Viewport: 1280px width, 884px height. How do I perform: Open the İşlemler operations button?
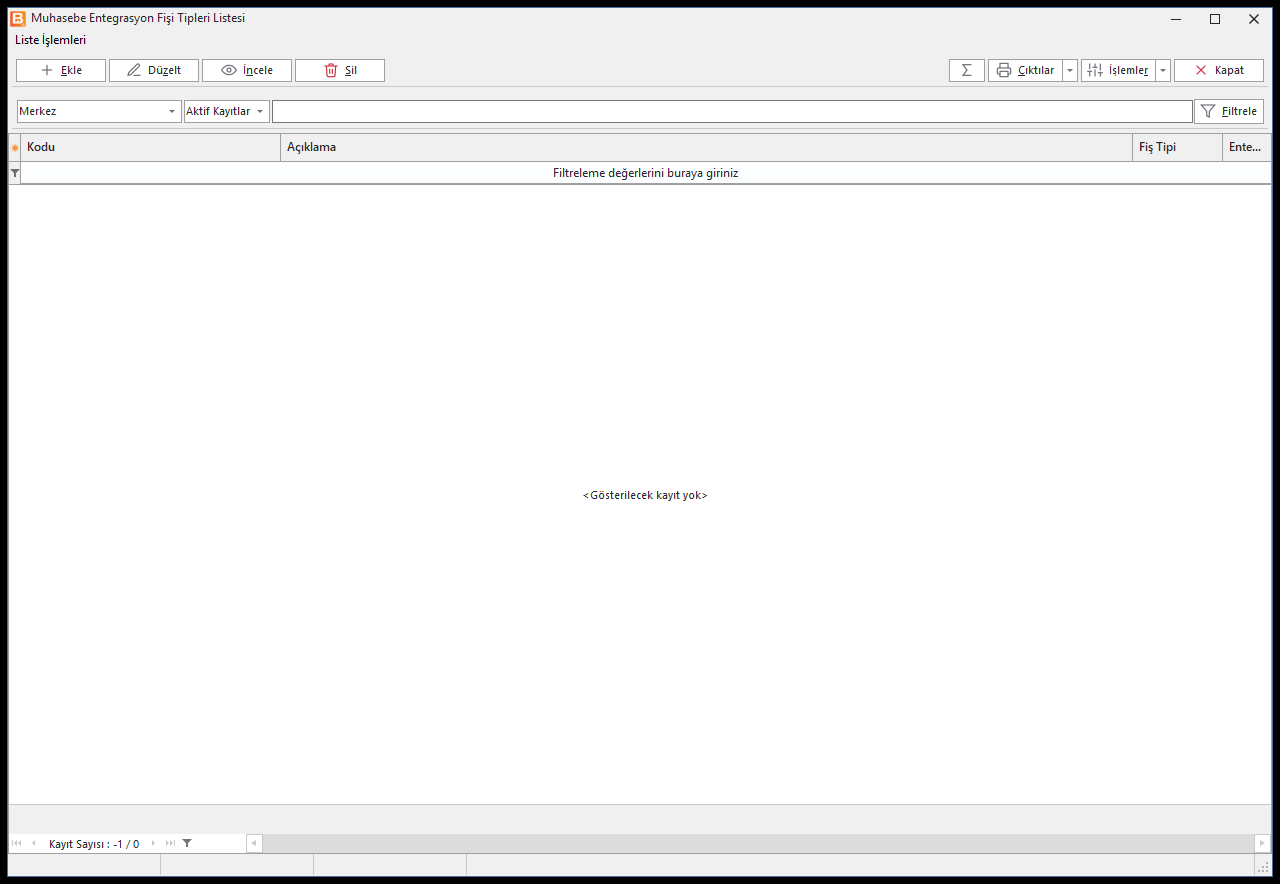coord(1118,70)
